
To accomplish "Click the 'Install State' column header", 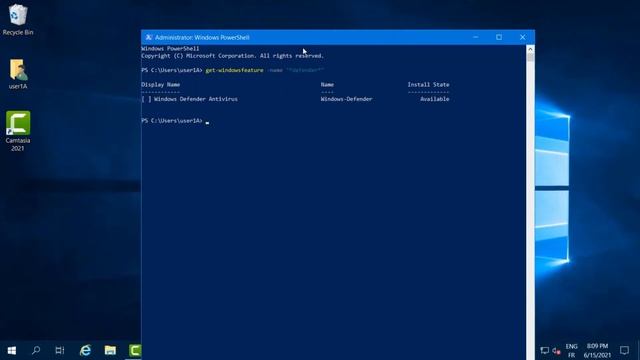I will pos(428,84).
